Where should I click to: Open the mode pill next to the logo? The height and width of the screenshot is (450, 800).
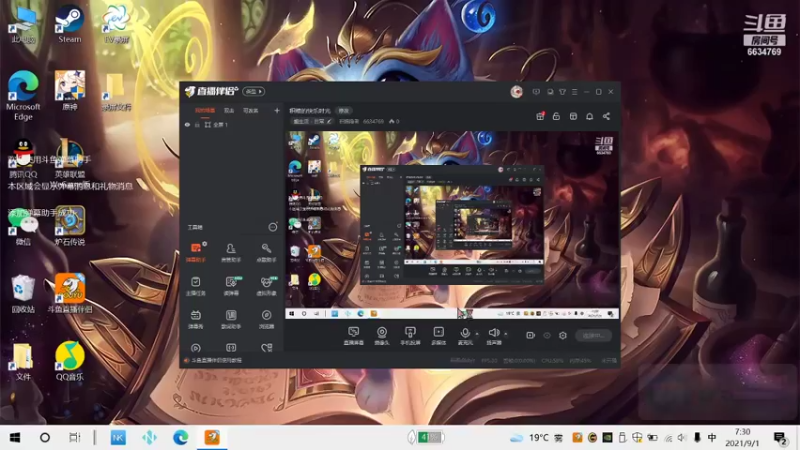(253, 91)
